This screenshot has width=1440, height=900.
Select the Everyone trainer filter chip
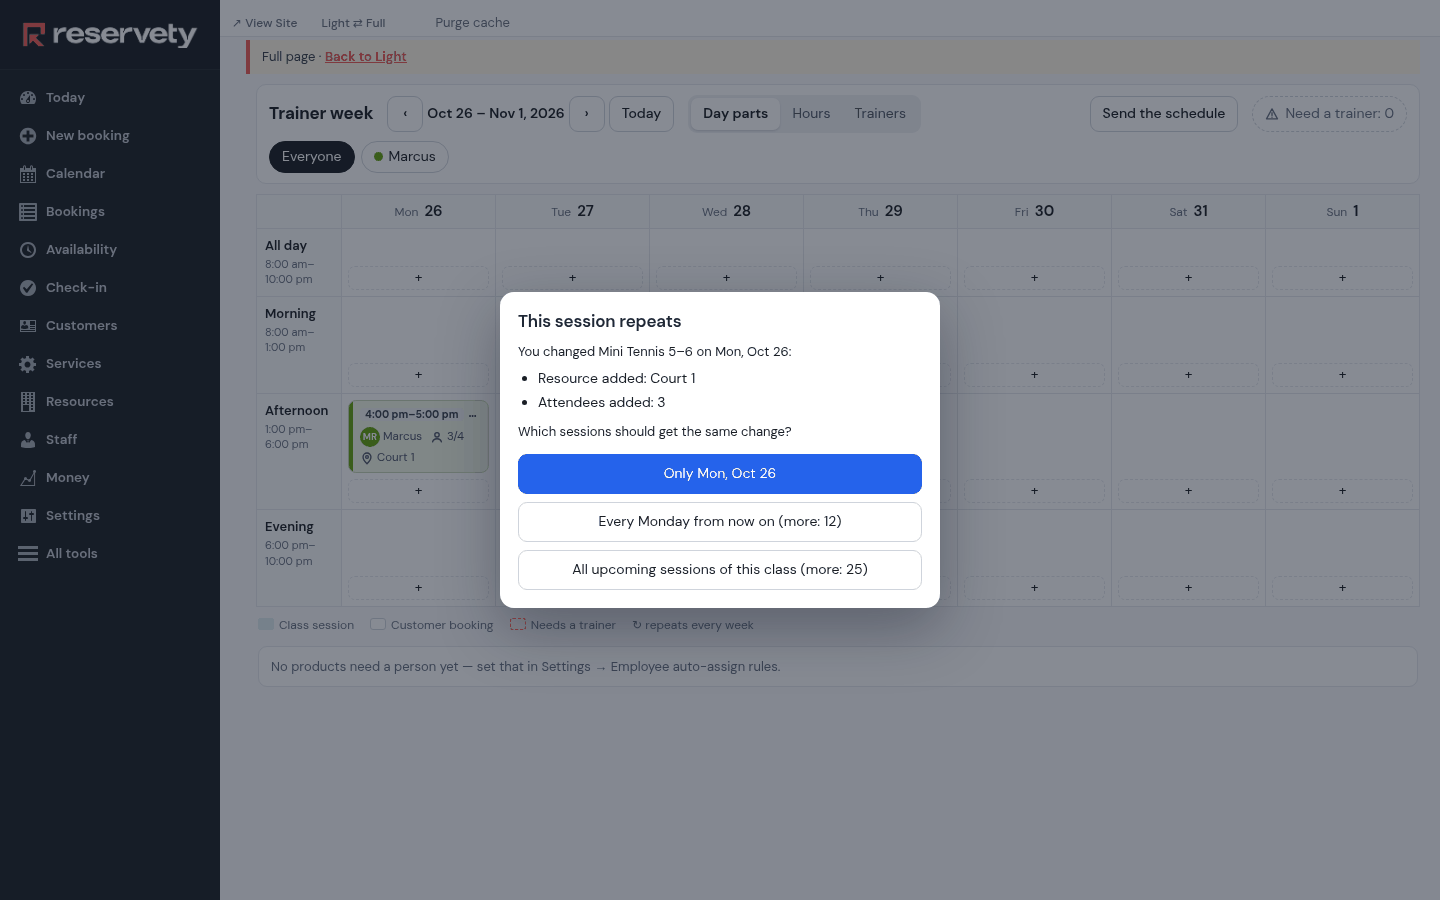tap(311, 157)
